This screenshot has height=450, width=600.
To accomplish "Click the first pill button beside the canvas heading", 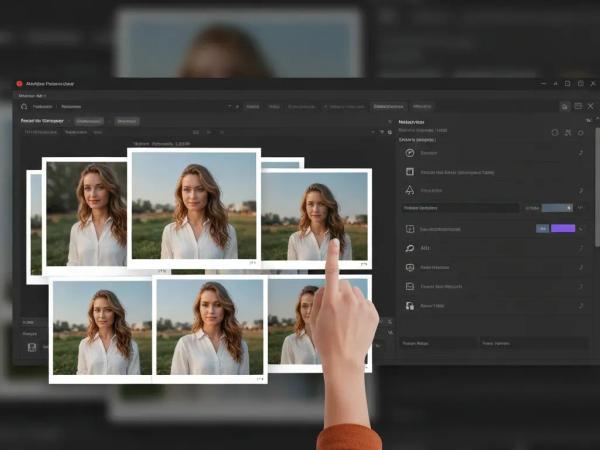I will [x=89, y=121].
